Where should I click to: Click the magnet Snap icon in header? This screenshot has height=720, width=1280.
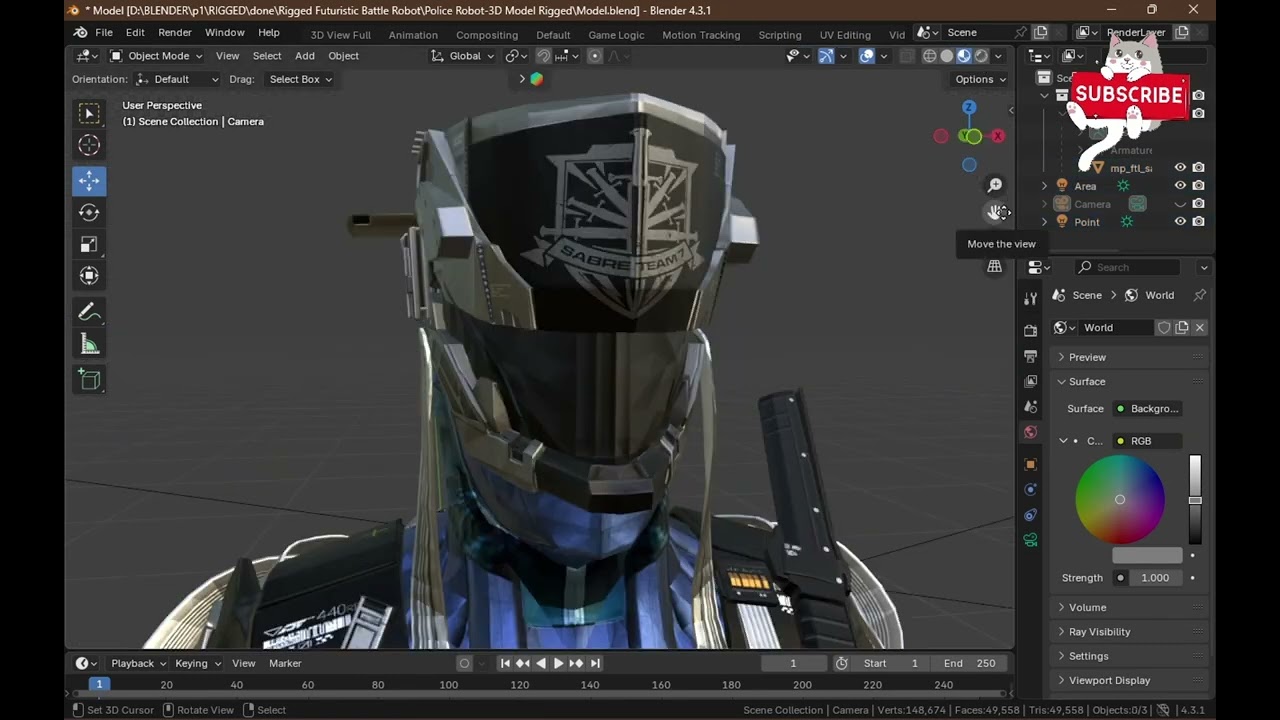(544, 56)
